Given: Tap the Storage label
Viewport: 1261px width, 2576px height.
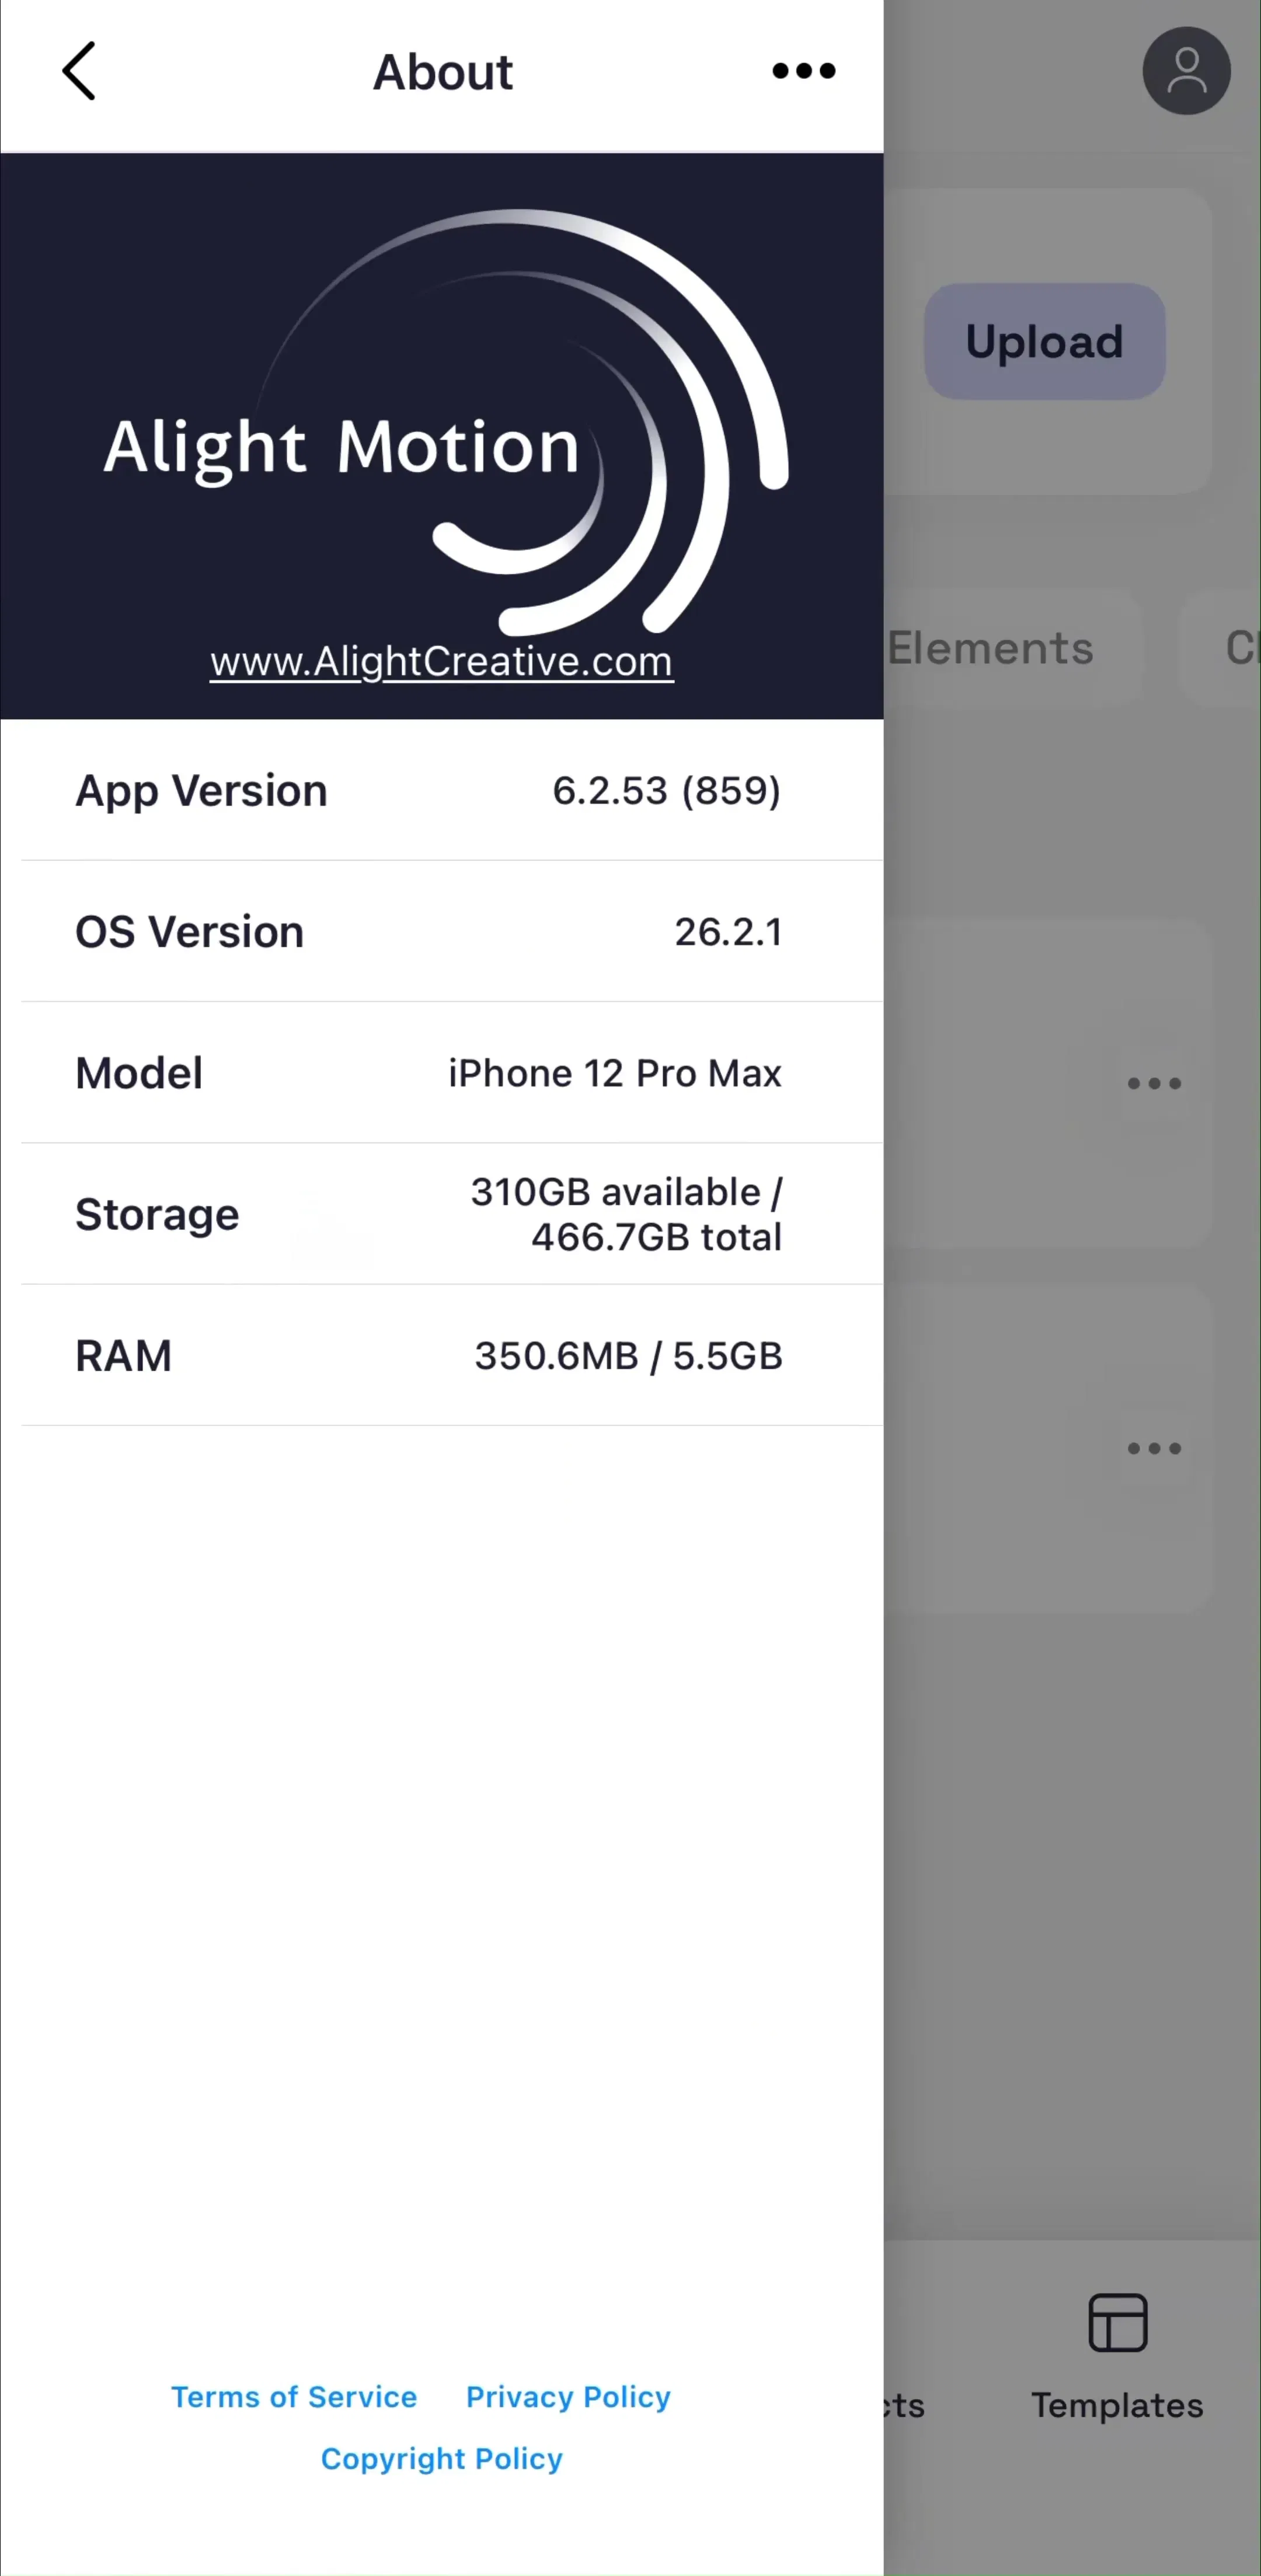Looking at the screenshot, I should (157, 1214).
